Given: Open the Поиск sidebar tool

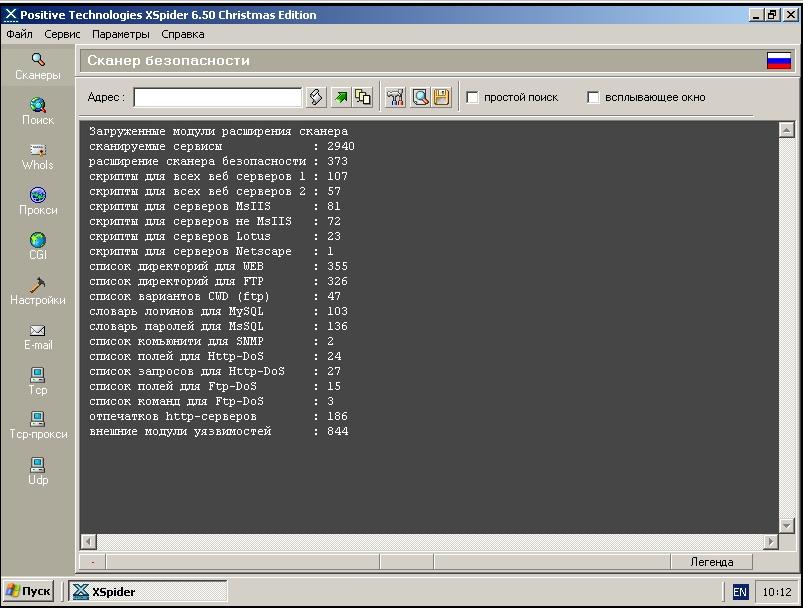Looking at the screenshot, I should tap(38, 112).
